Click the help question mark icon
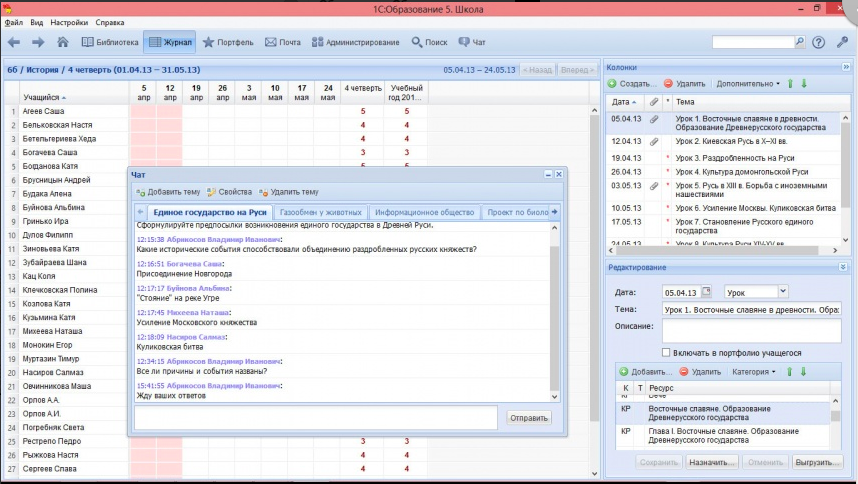The width and height of the screenshot is (858, 484). click(x=818, y=42)
